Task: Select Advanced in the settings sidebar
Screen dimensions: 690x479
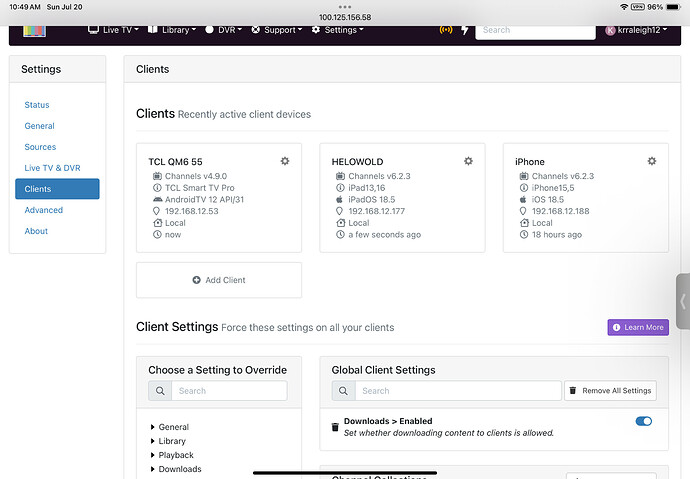Action: click(x=43, y=210)
